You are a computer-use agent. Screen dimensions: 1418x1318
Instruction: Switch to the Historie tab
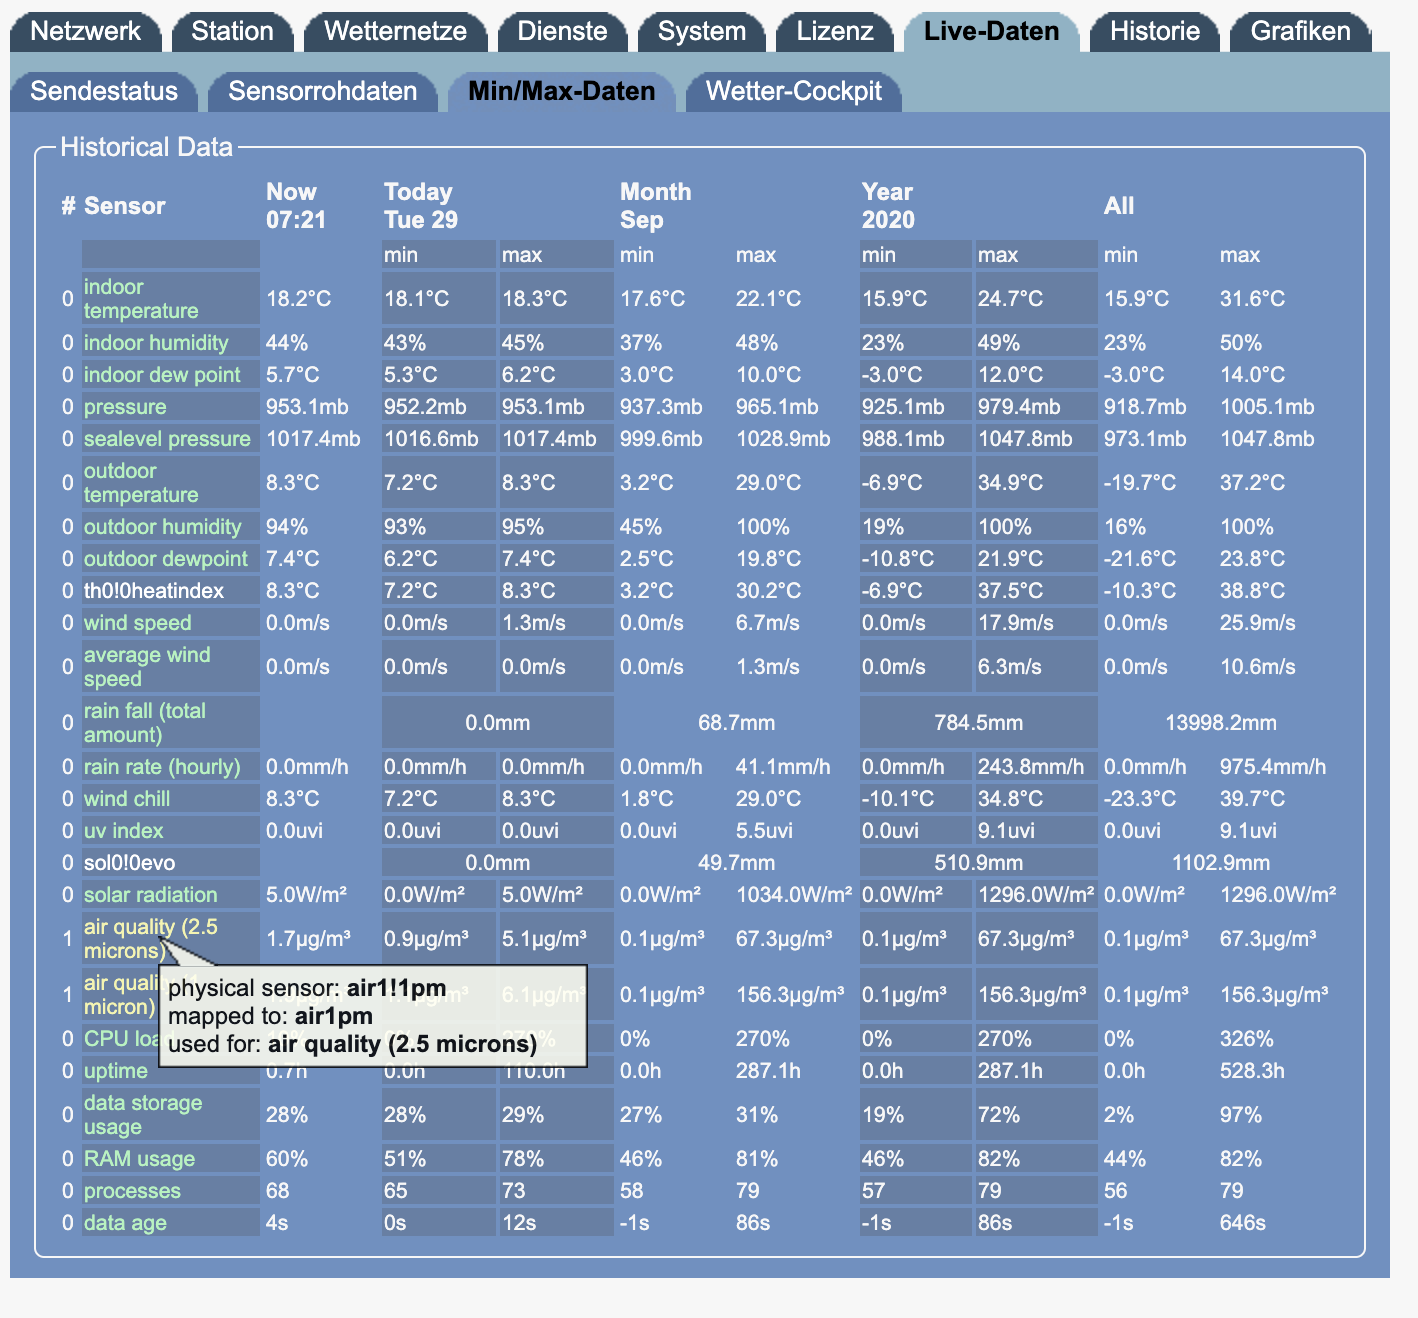(x=1154, y=31)
